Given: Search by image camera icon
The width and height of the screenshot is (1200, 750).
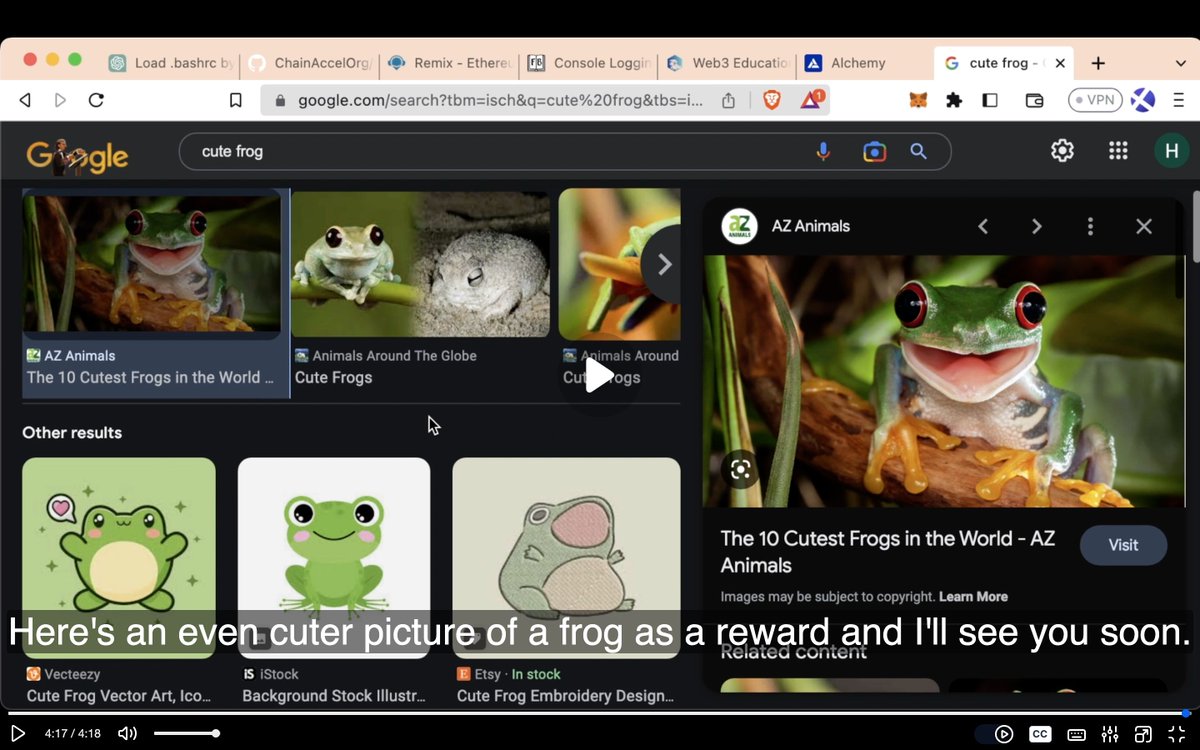Looking at the screenshot, I should 874,151.
